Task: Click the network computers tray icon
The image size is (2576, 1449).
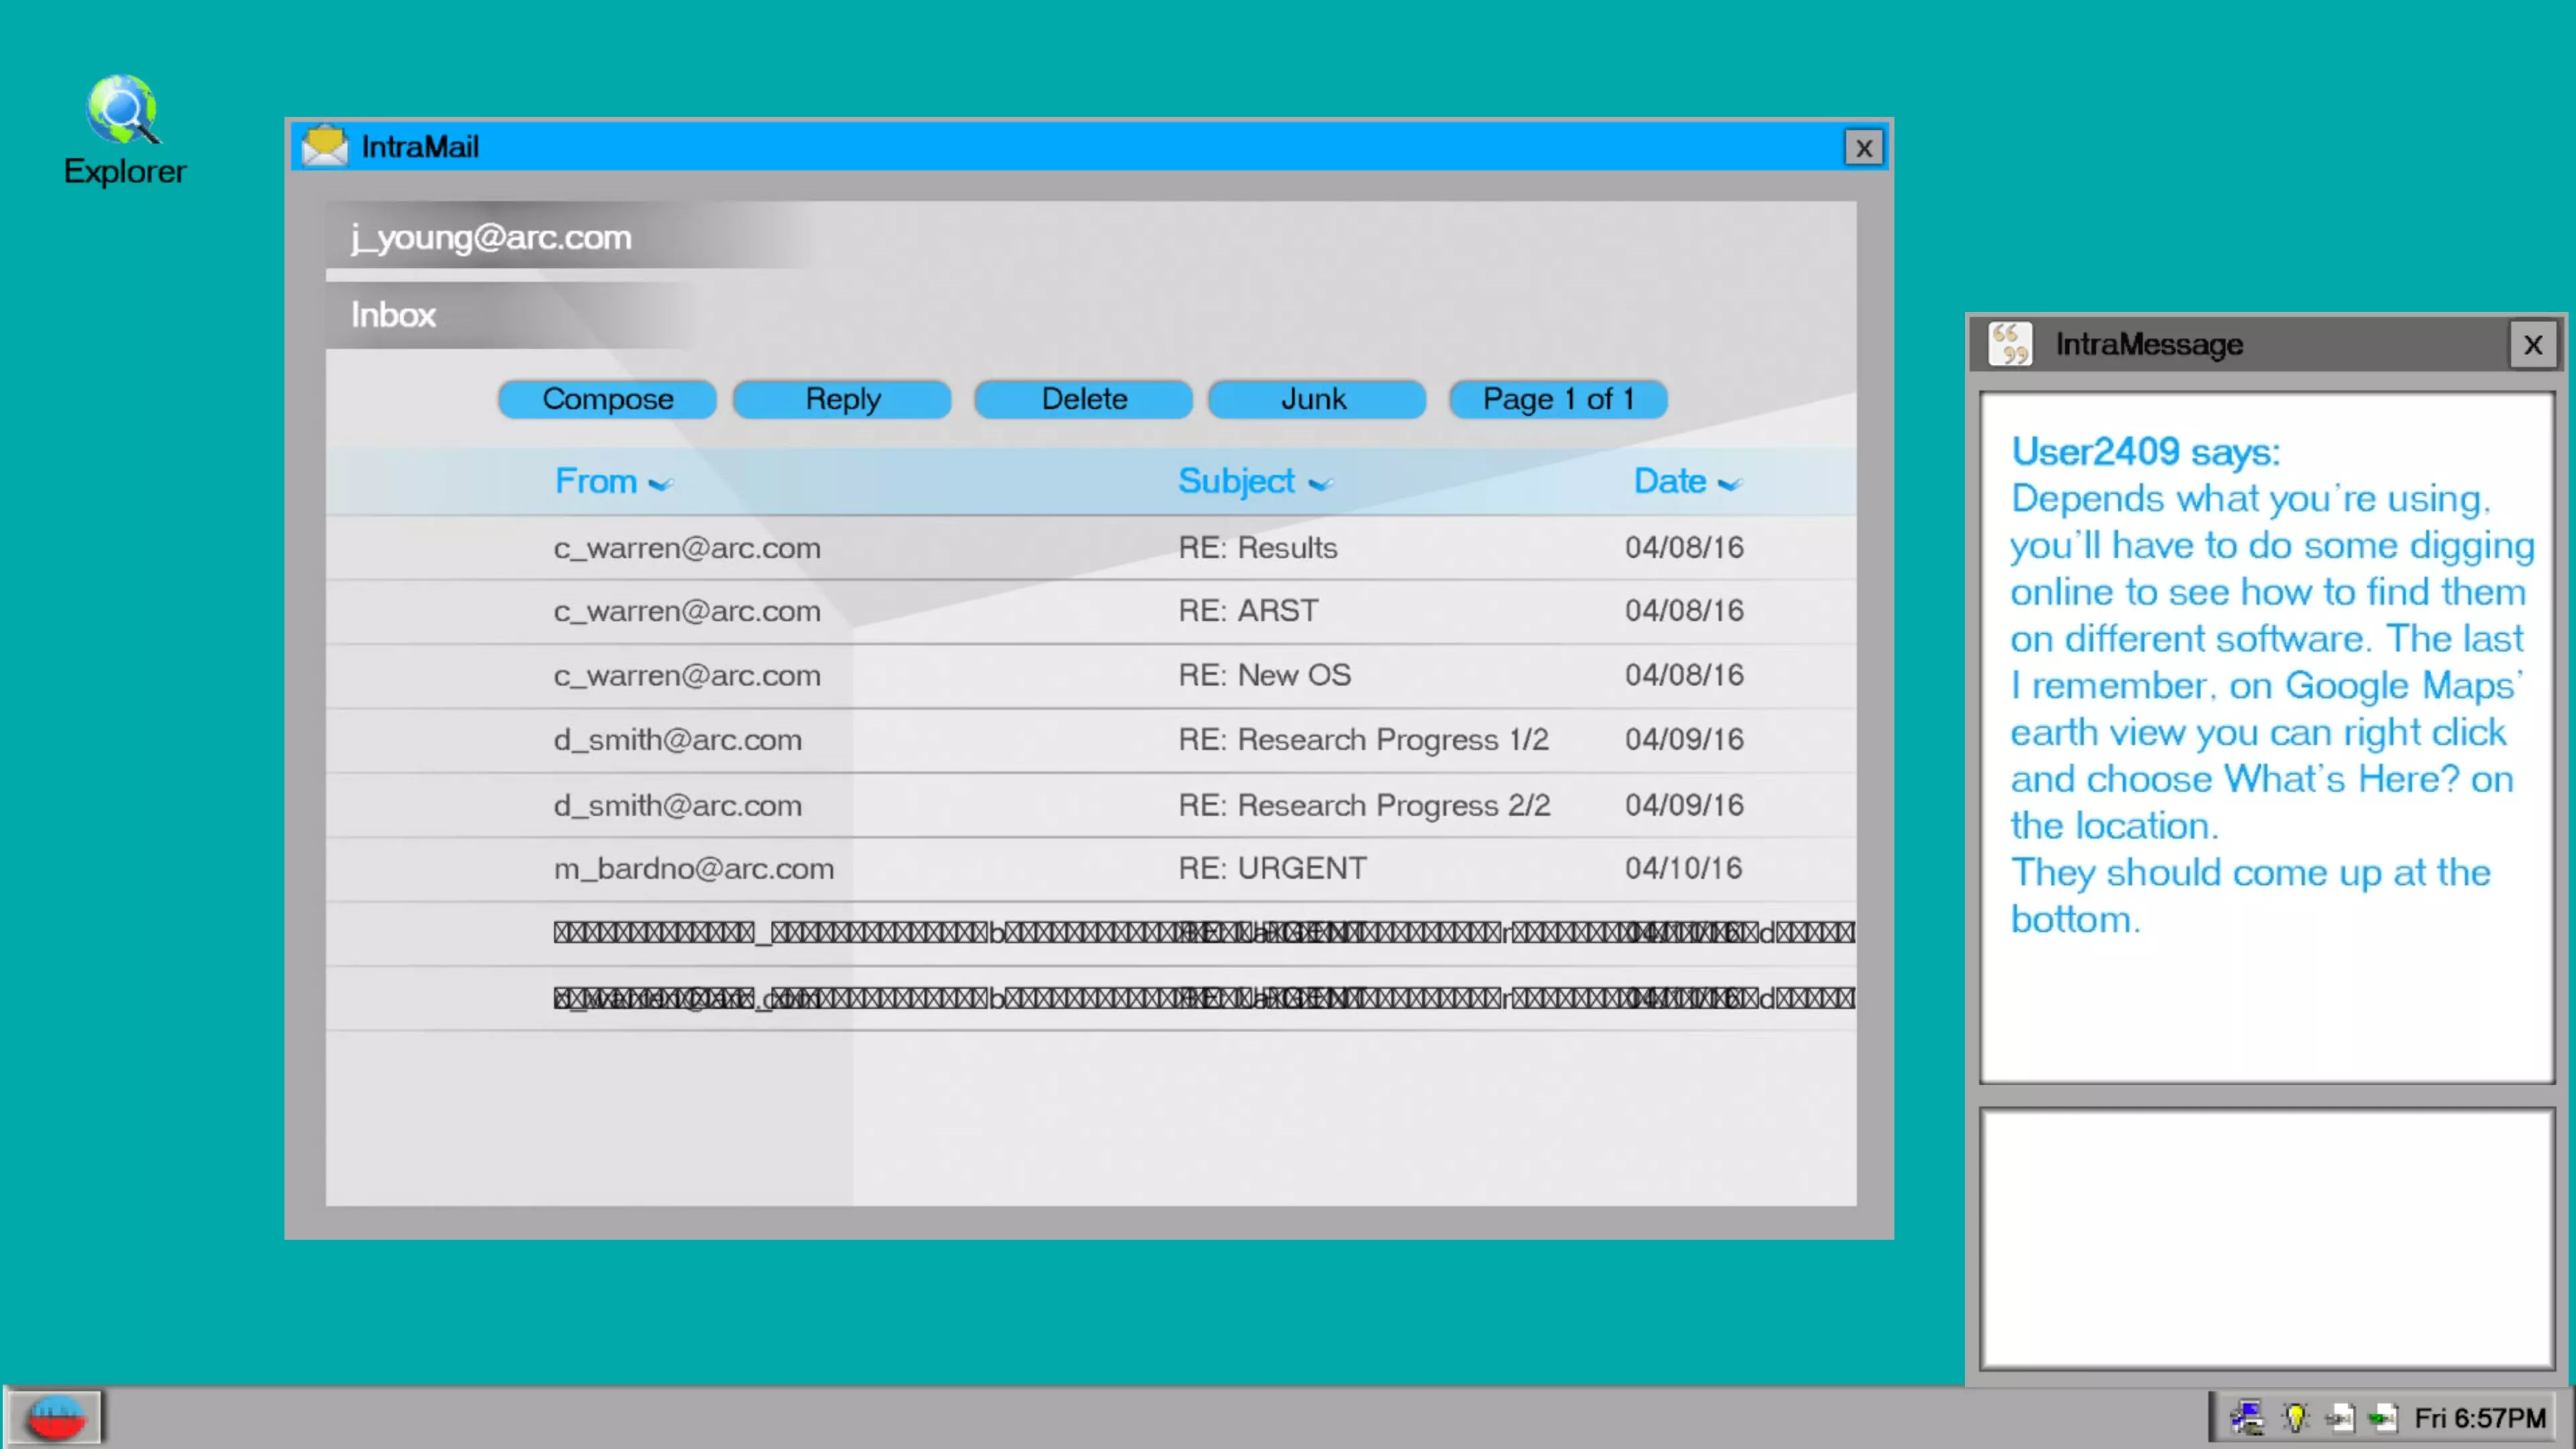Action: (x=2247, y=1417)
